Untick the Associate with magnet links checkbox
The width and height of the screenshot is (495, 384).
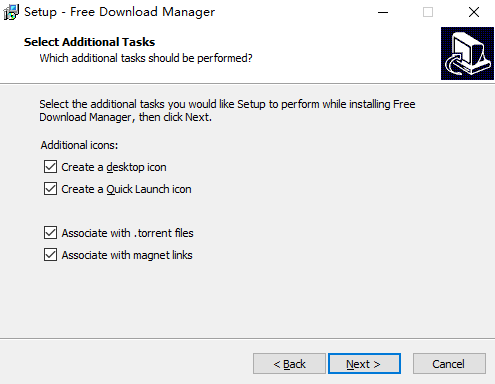(x=50, y=255)
